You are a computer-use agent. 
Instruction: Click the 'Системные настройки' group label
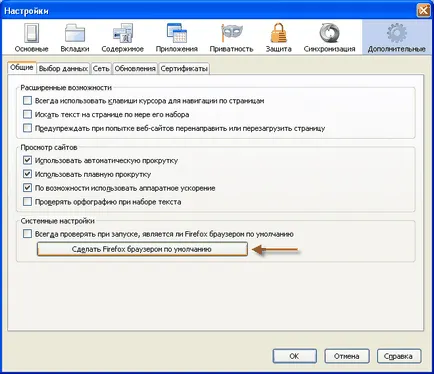click(57, 221)
